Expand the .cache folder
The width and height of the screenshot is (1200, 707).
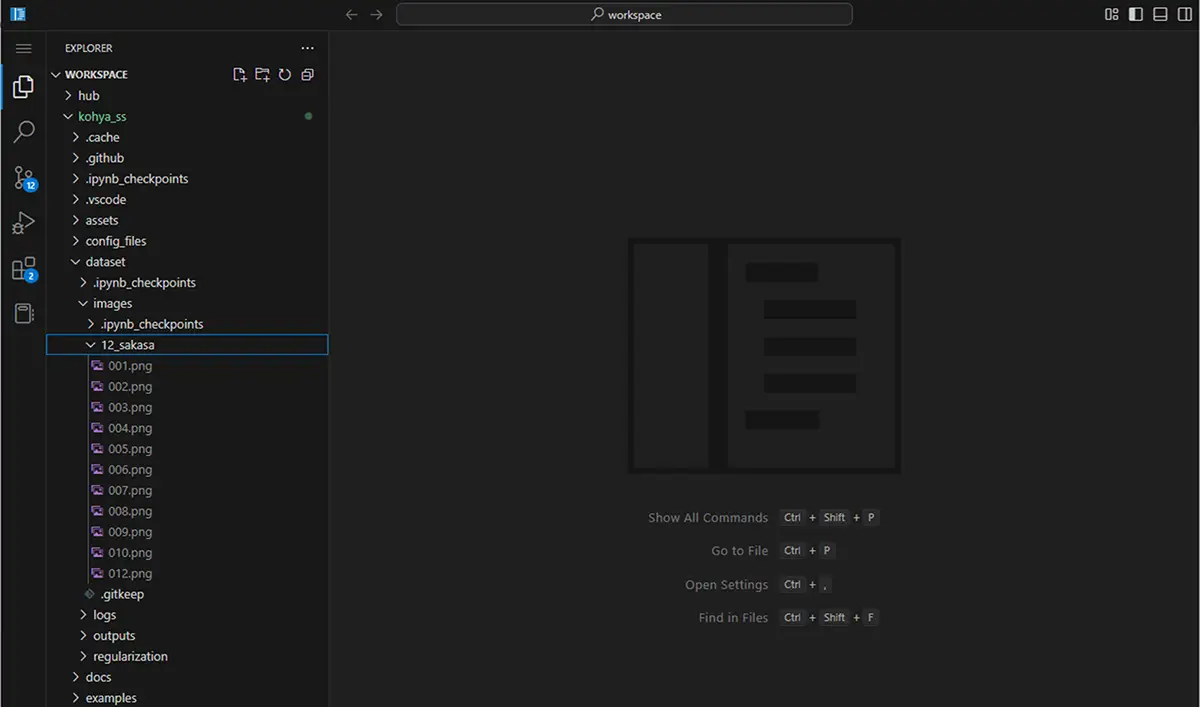pyautogui.click(x=187, y=138)
